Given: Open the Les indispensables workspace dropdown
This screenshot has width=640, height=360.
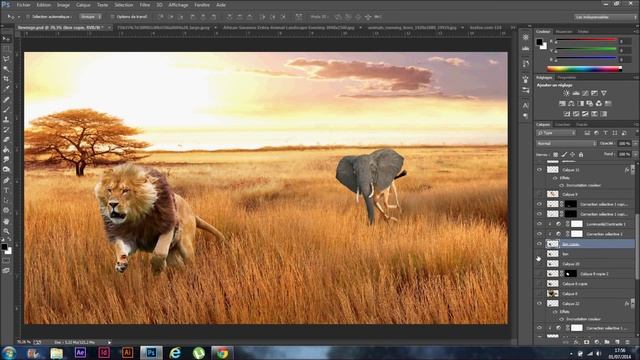Looking at the screenshot, I should pyautogui.click(x=605, y=17).
